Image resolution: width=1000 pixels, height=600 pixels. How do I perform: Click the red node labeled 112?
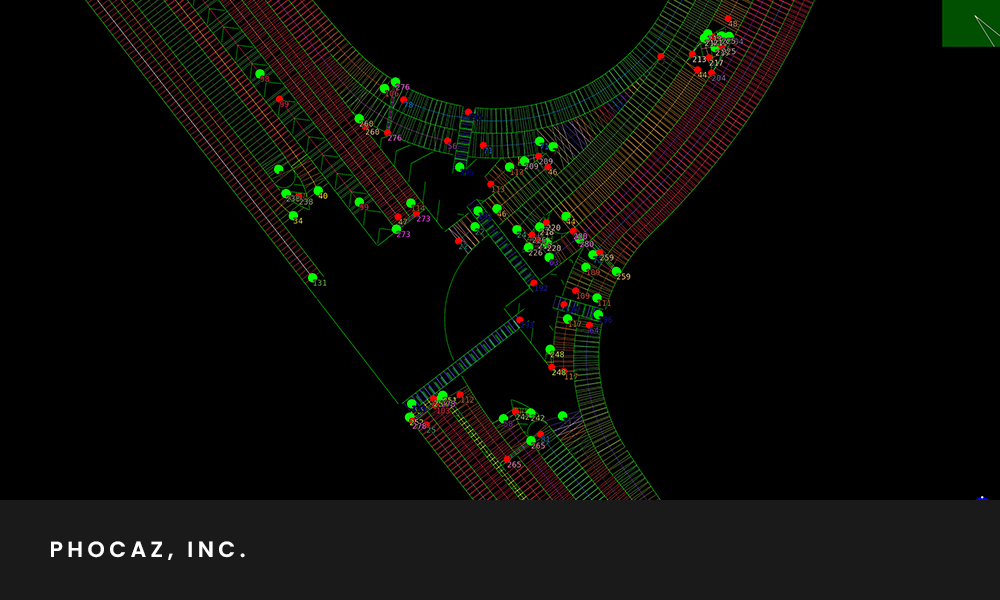coord(460,395)
